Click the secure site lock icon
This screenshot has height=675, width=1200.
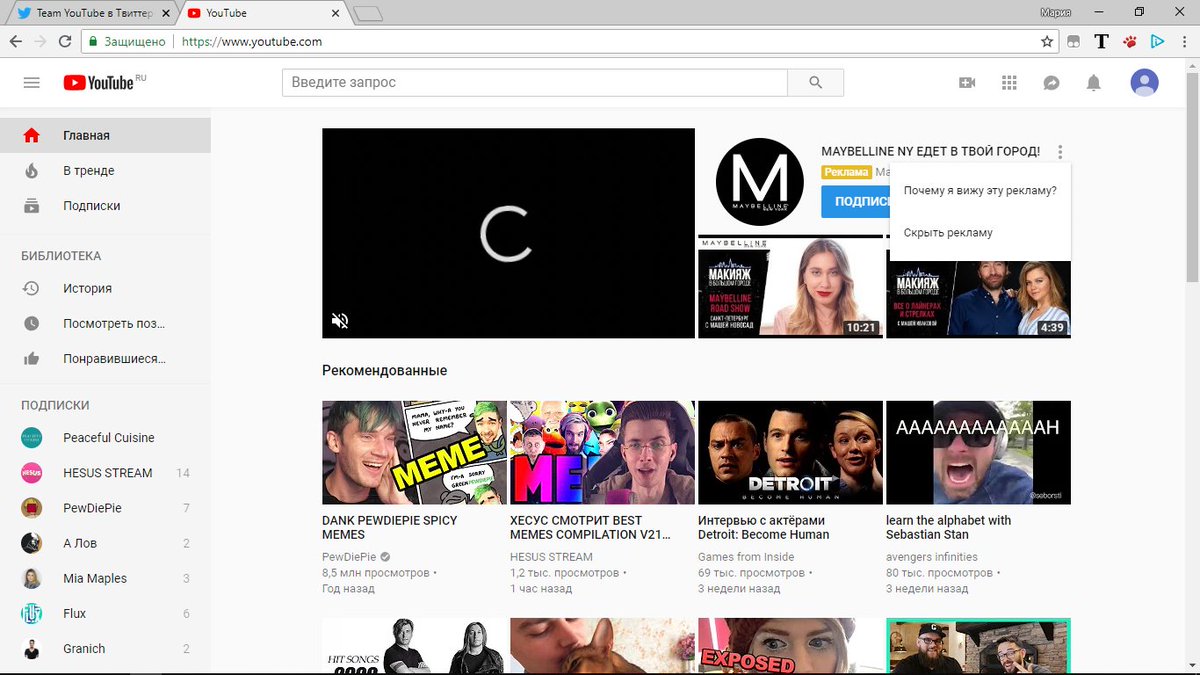click(x=93, y=42)
